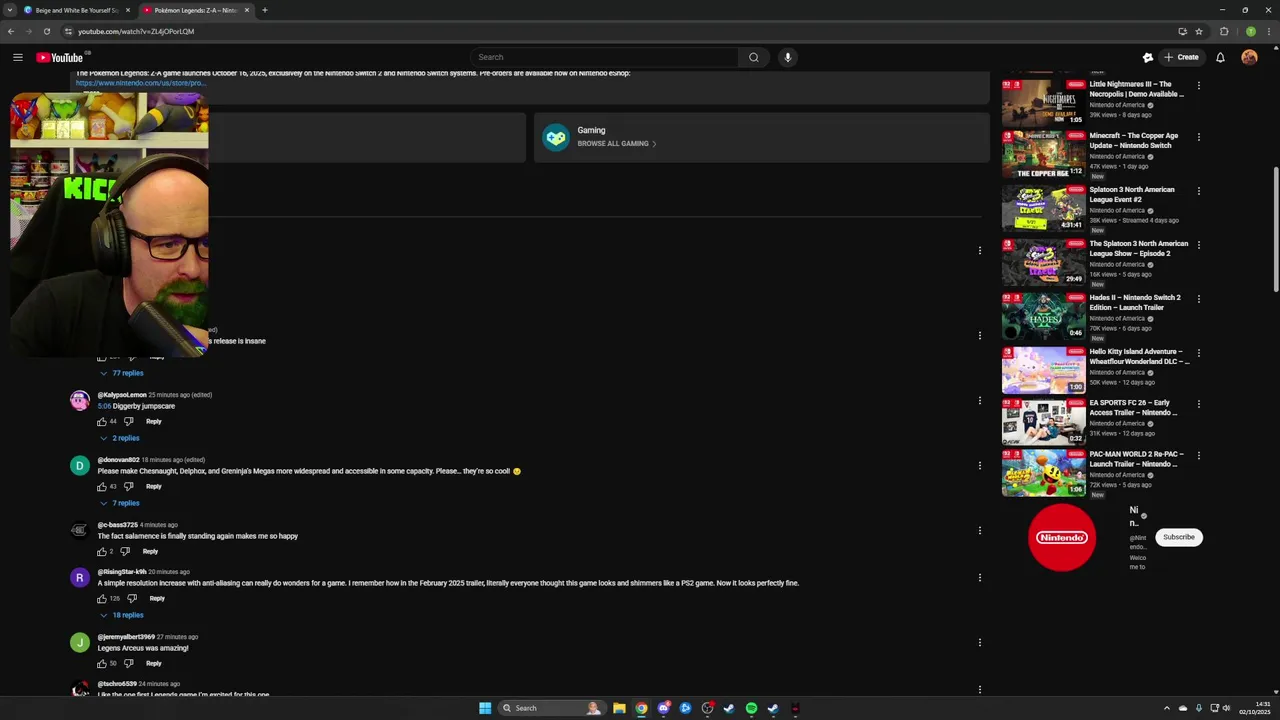Start voice search with microphone icon
This screenshot has width=1280, height=720.
(x=788, y=57)
